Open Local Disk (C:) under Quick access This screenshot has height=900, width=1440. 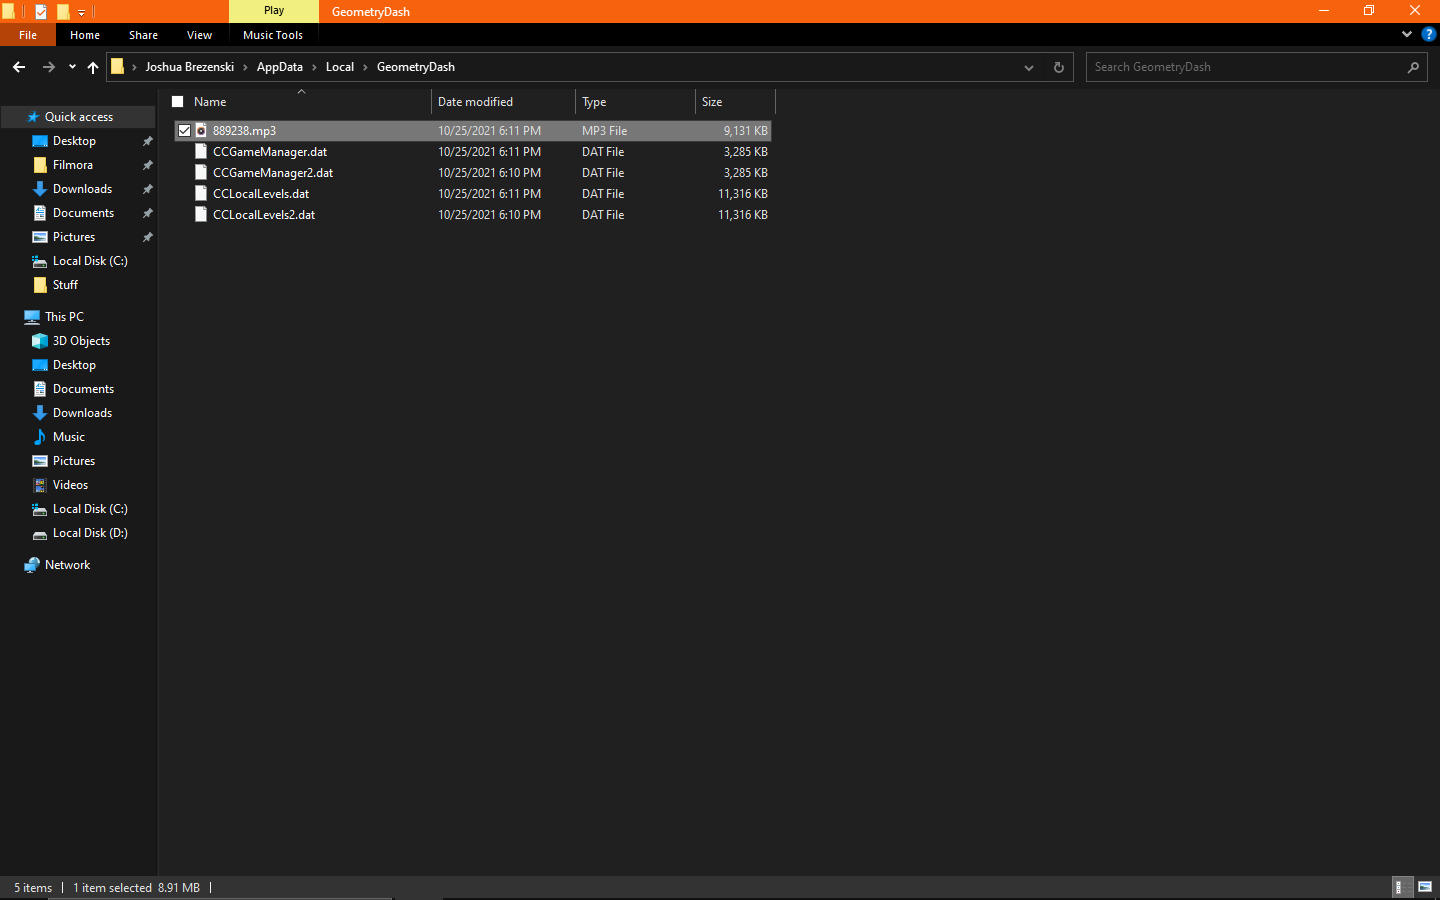click(90, 261)
